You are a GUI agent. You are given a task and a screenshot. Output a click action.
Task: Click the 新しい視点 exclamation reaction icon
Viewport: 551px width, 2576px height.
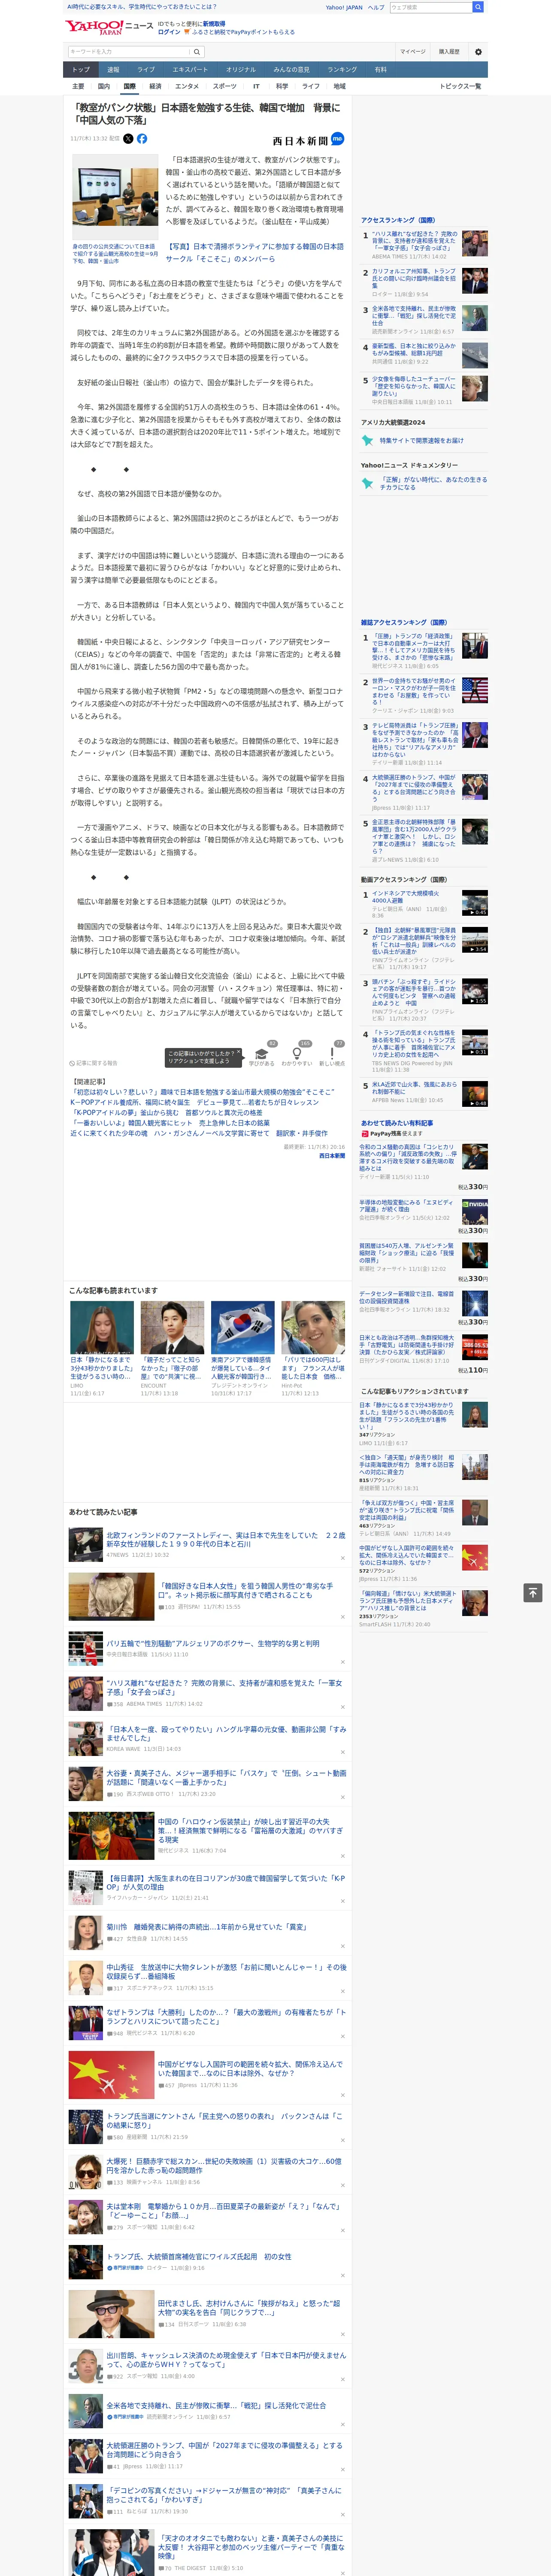tap(332, 1053)
